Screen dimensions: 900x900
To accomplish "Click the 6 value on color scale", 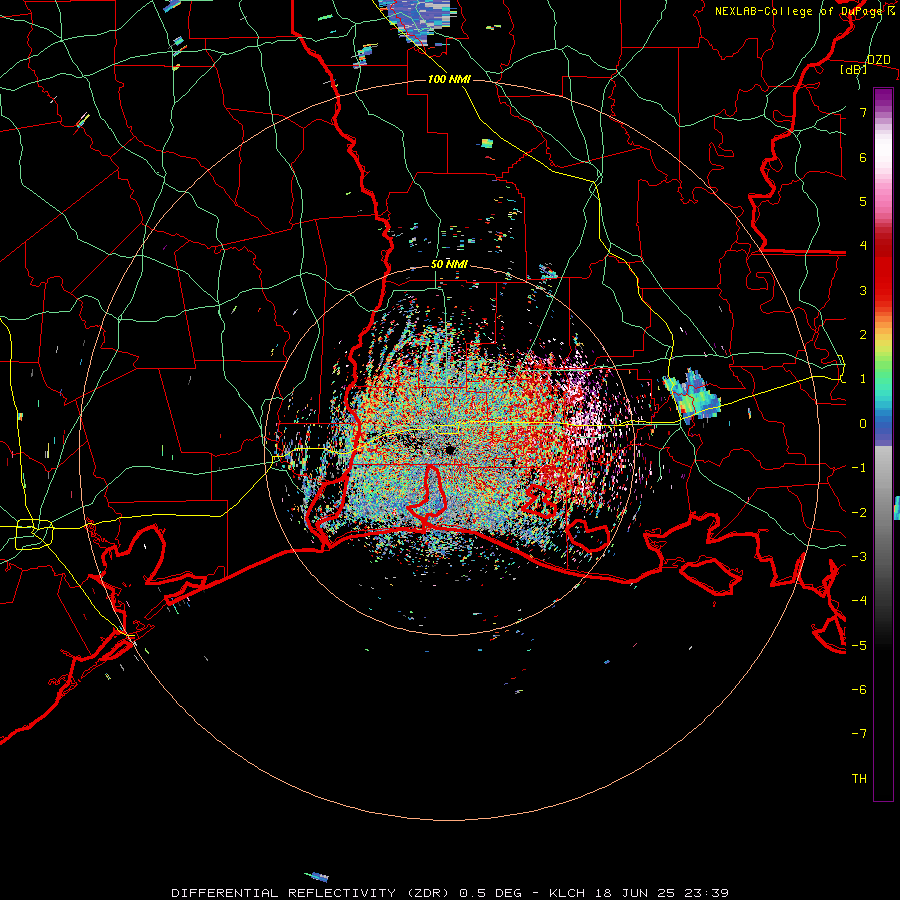I will [863, 157].
